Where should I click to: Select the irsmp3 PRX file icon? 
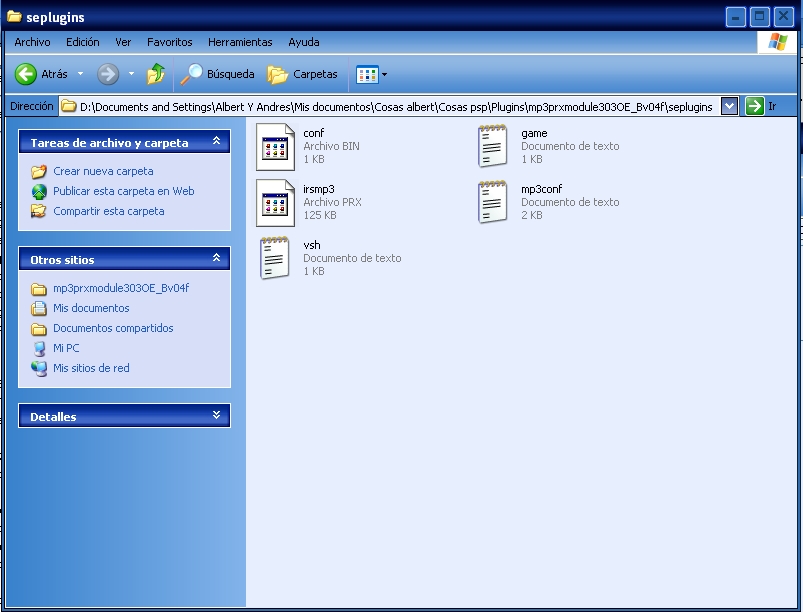(x=275, y=201)
